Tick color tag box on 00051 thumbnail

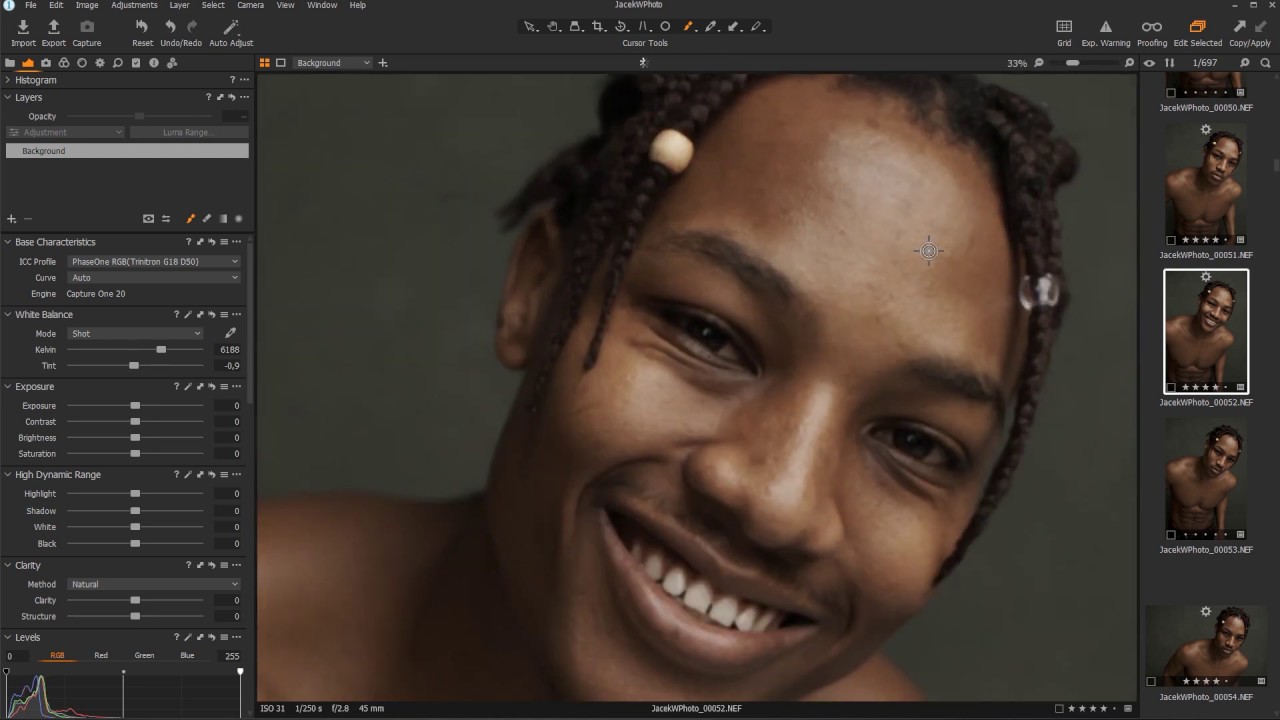pos(1171,240)
